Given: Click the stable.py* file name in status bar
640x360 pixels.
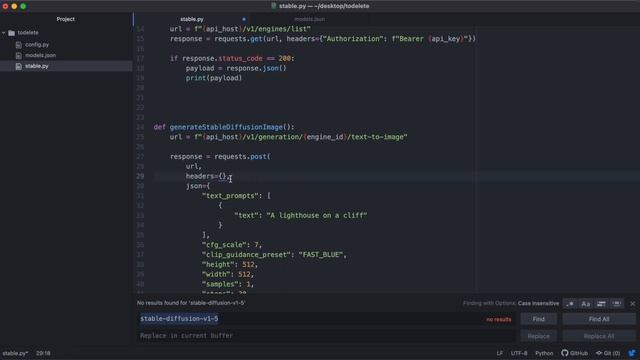Looking at the screenshot, I should point(15,353).
